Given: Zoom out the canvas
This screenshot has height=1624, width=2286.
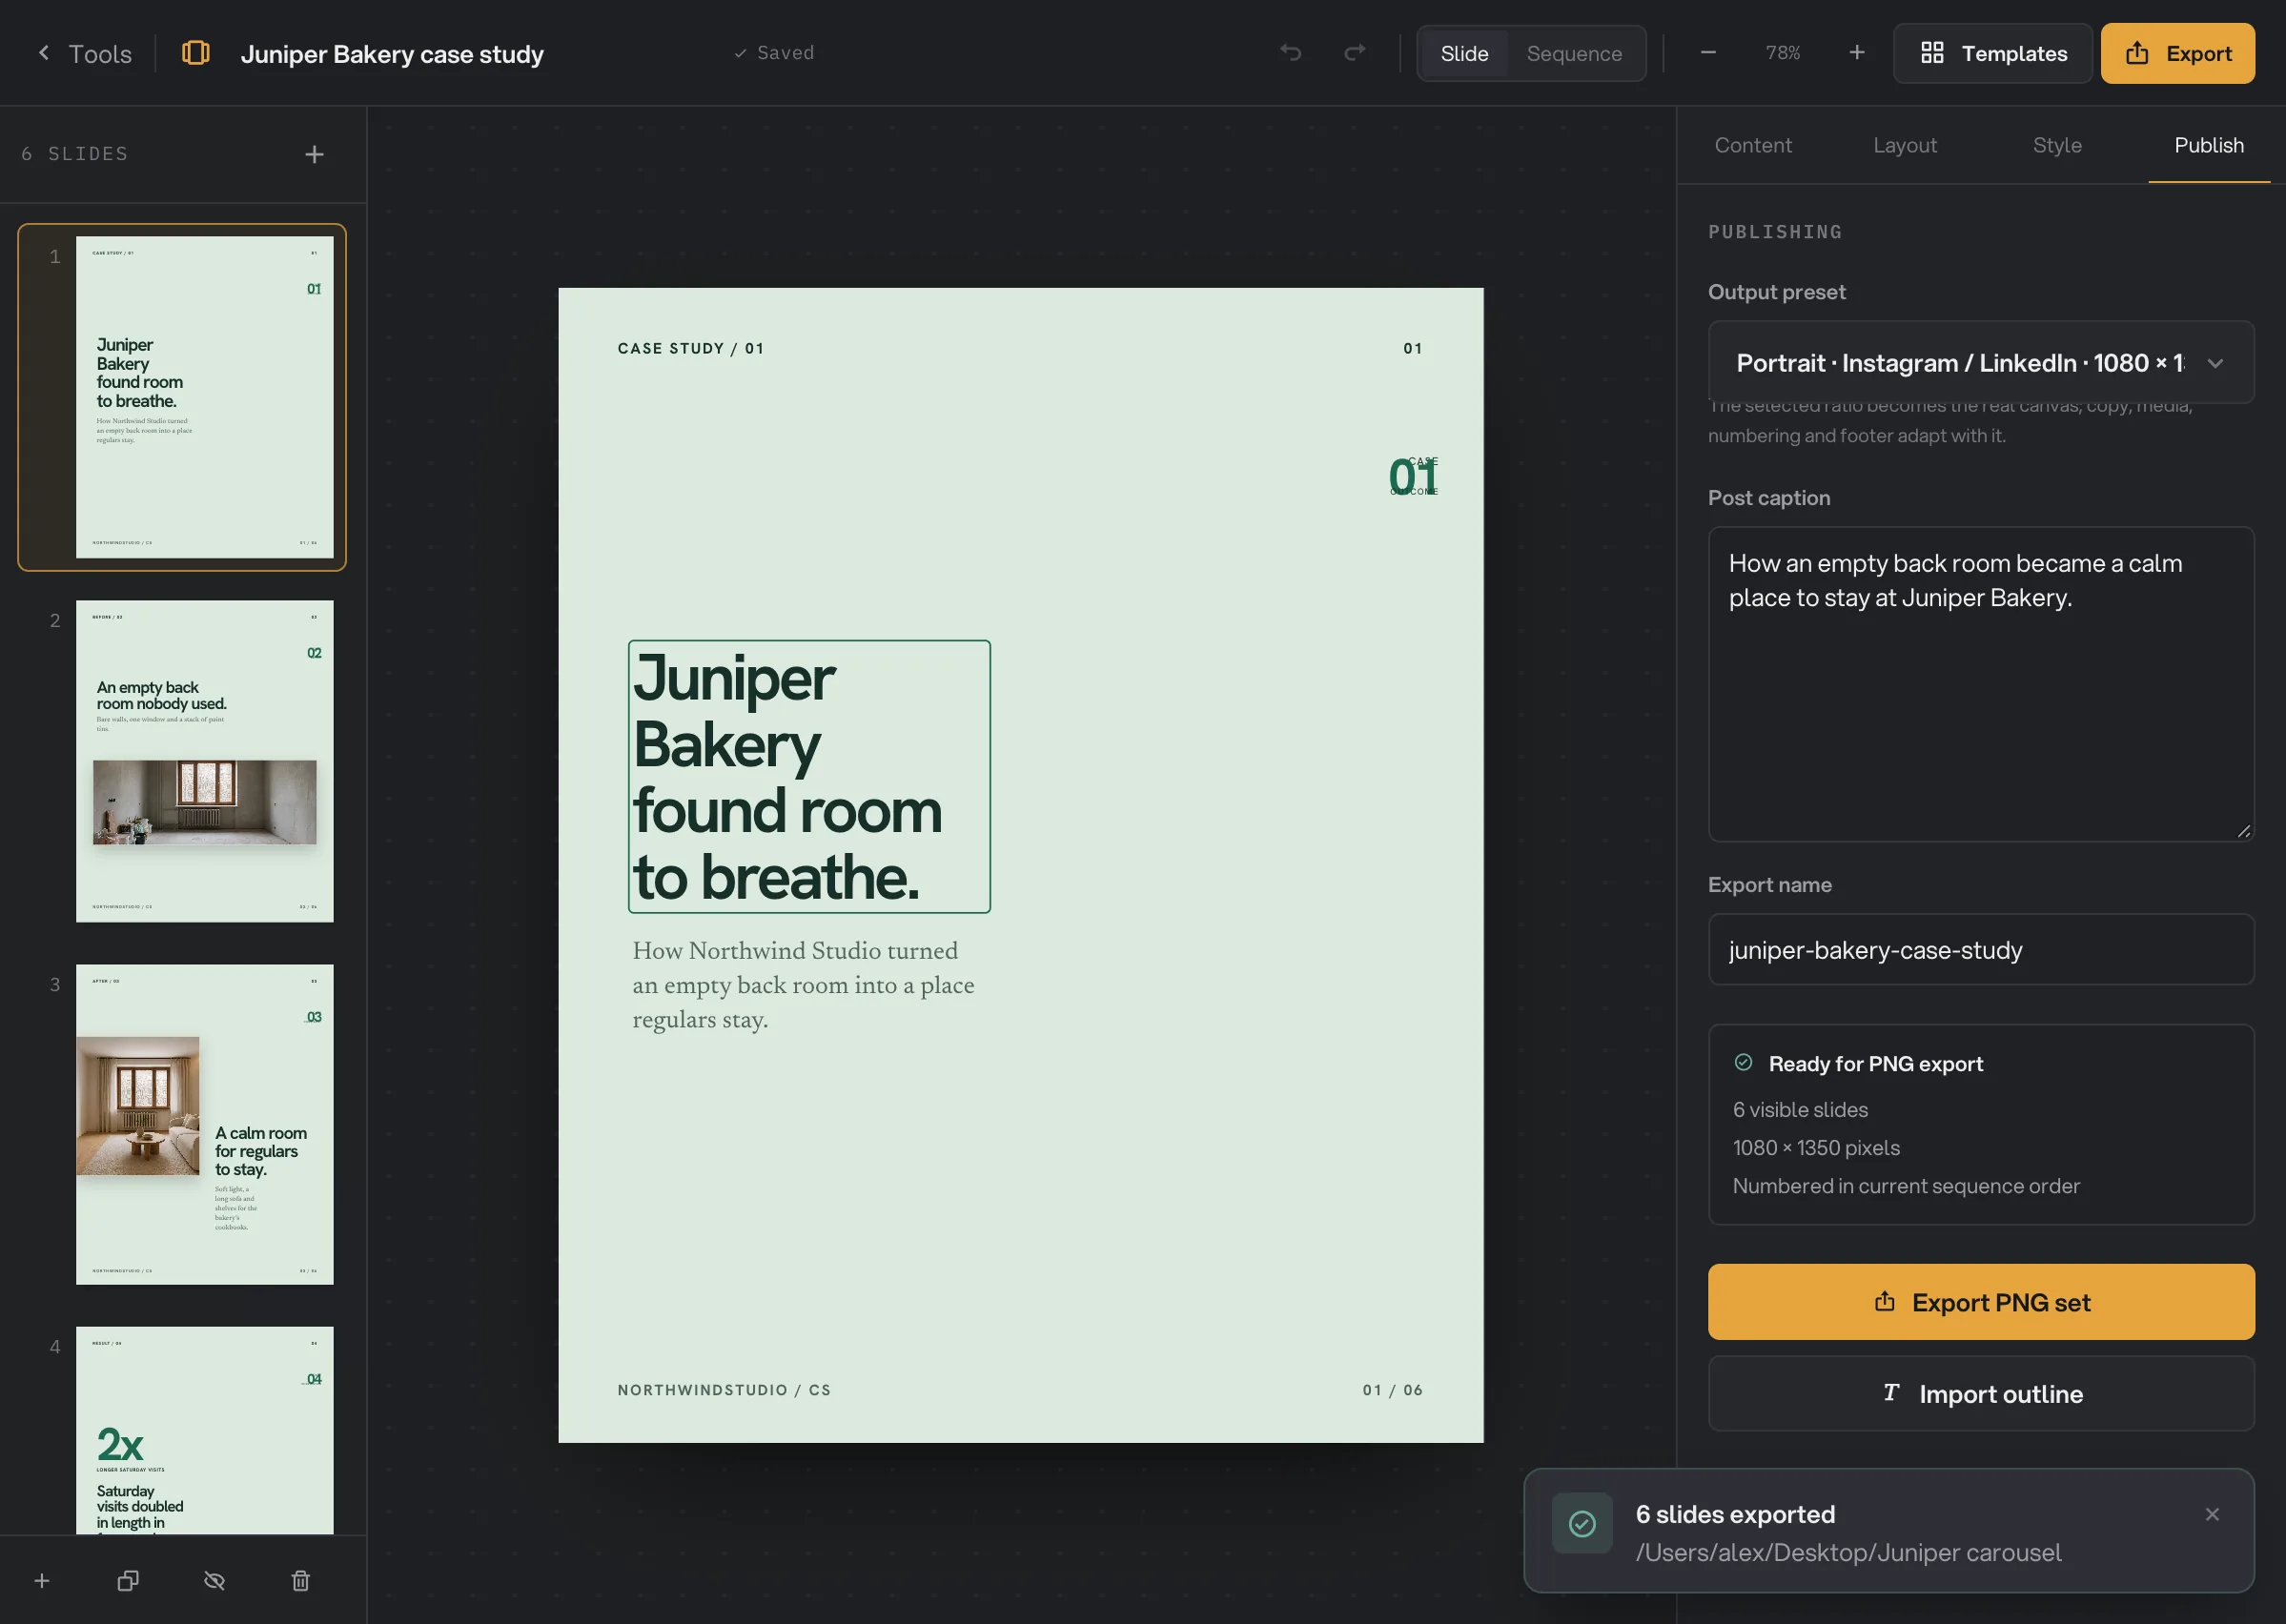Looking at the screenshot, I should pos(1708,53).
